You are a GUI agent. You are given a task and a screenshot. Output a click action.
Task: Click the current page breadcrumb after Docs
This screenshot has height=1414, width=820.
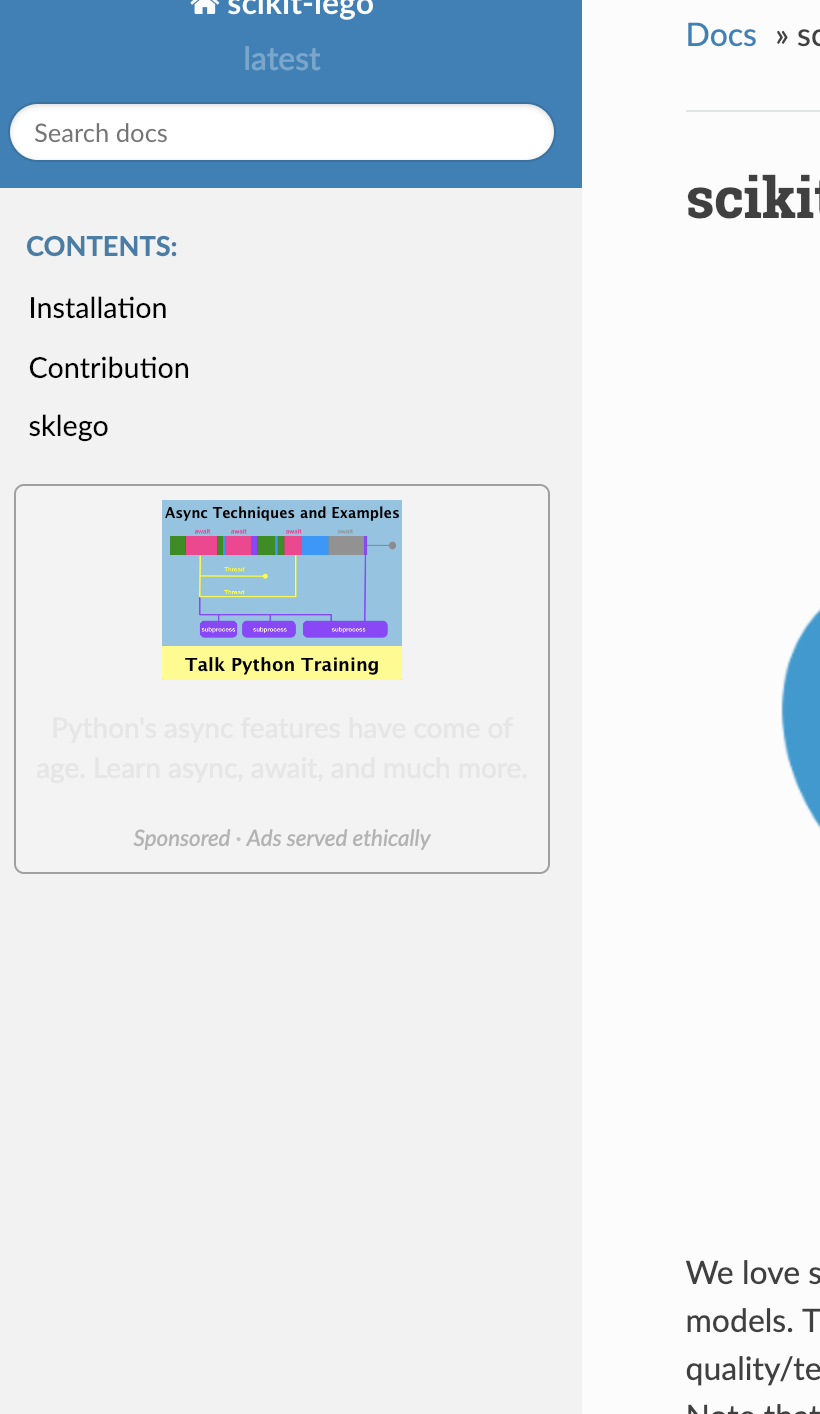click(808, 36)
